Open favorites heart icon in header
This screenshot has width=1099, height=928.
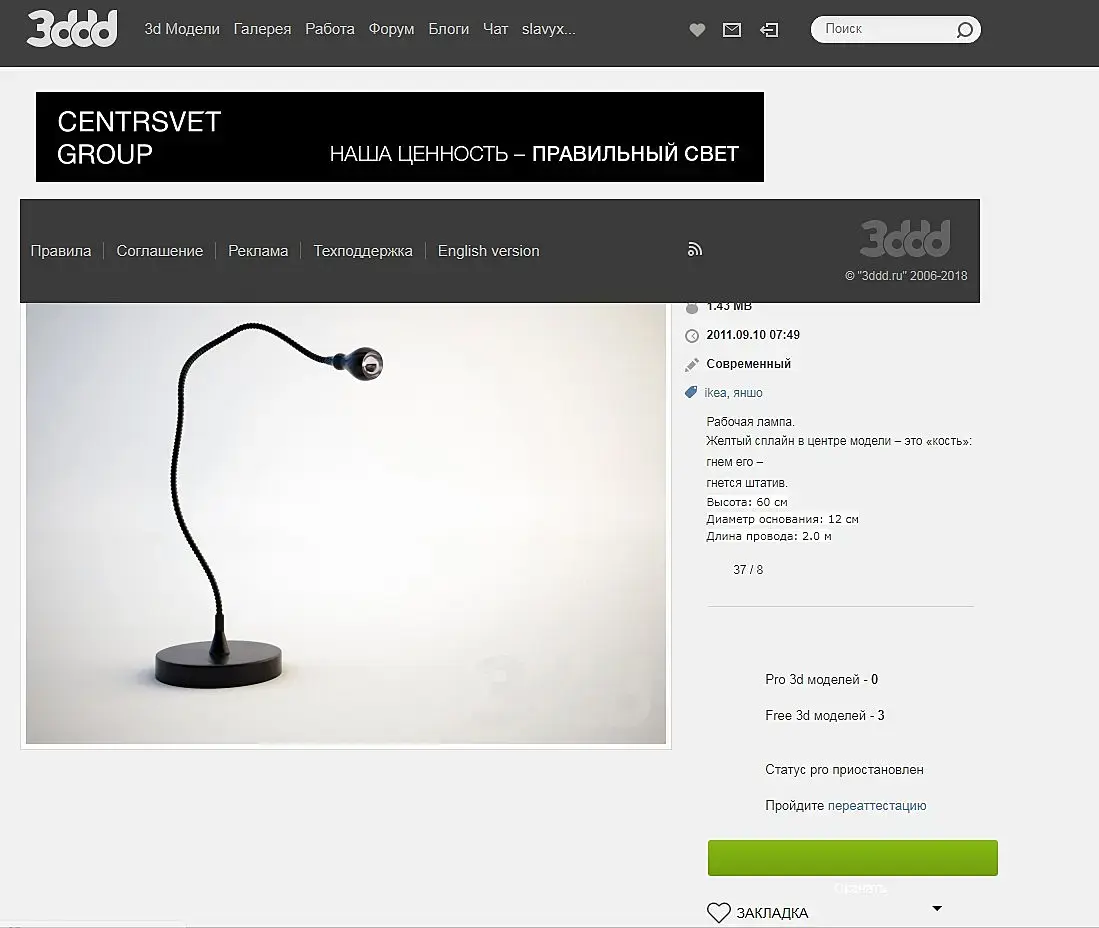[697, 30]
